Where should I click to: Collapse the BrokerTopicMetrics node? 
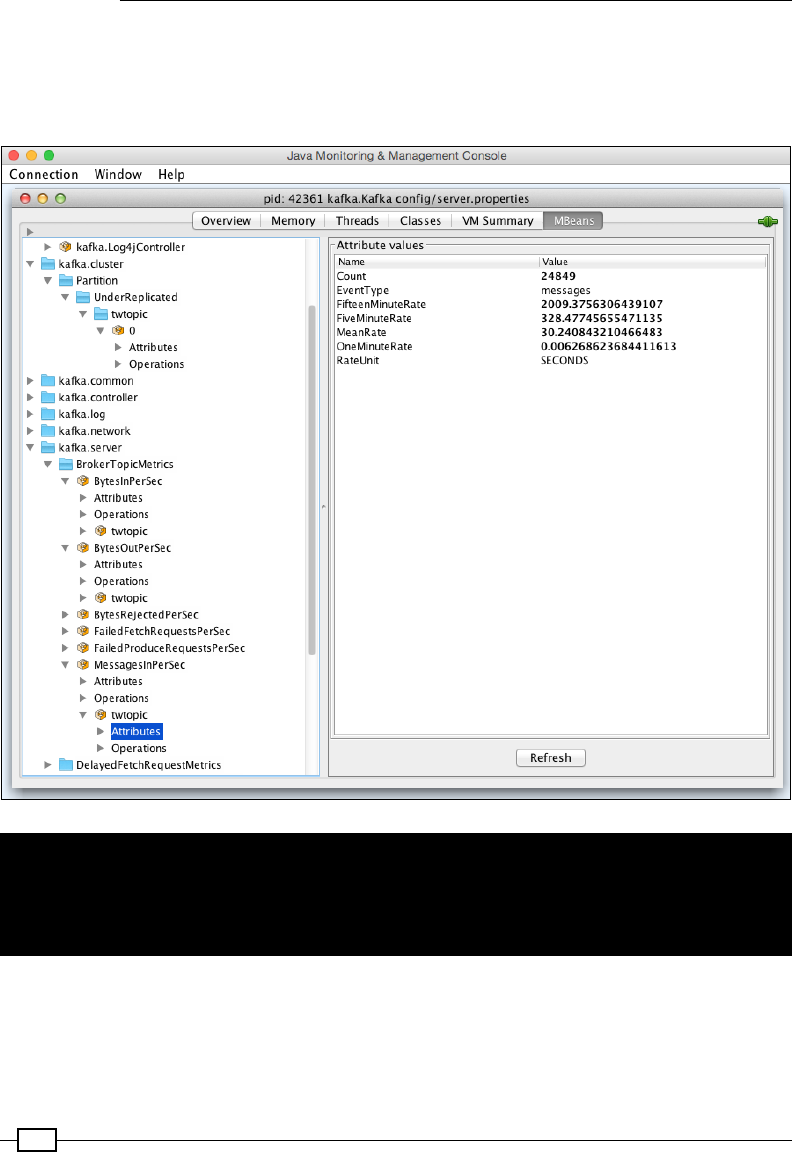[48, 464]
